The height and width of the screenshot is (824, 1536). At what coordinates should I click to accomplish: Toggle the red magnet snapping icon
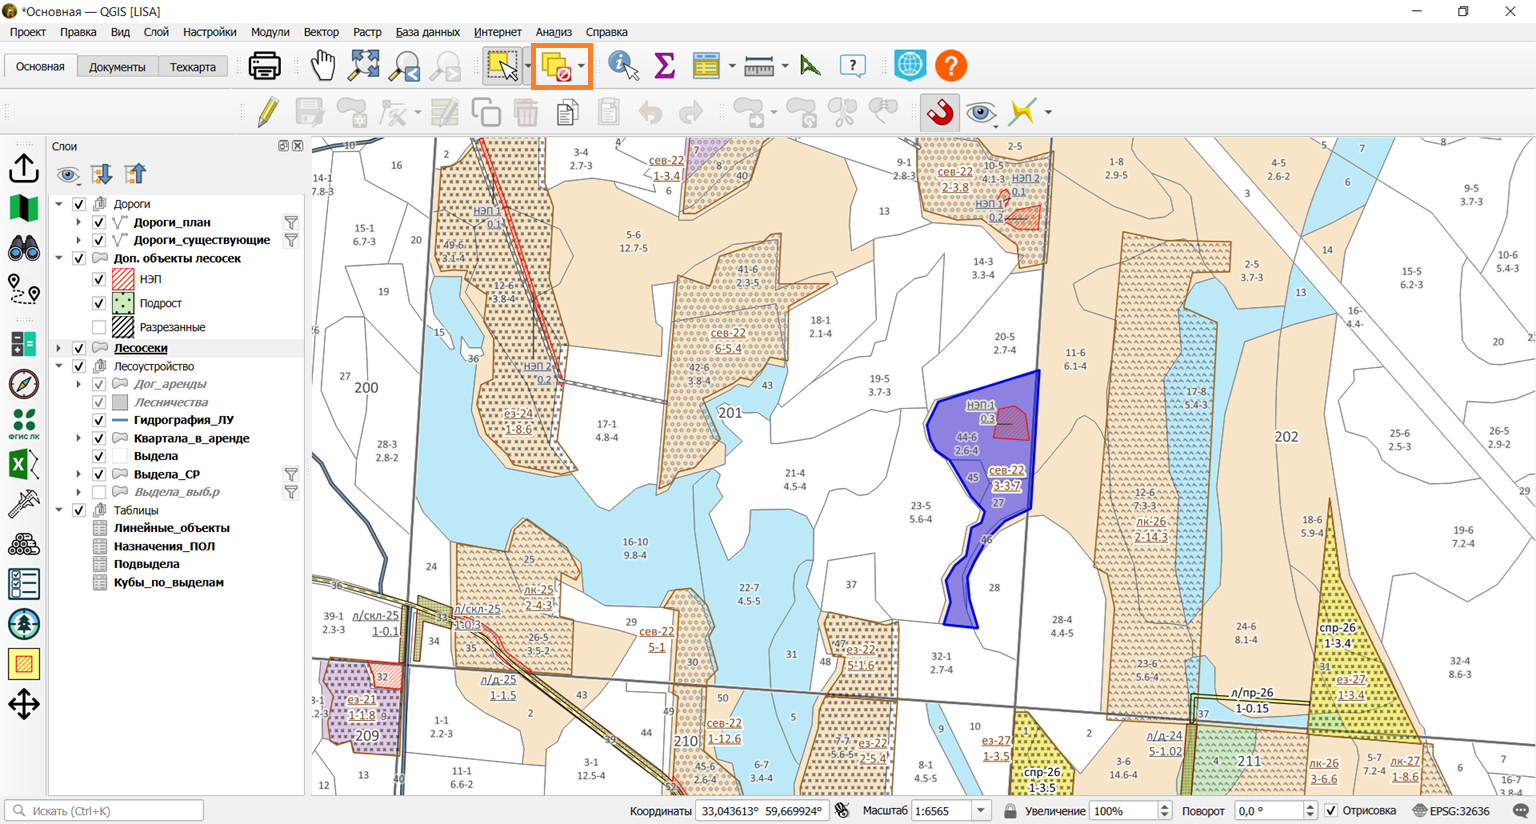tap(940, 112)
